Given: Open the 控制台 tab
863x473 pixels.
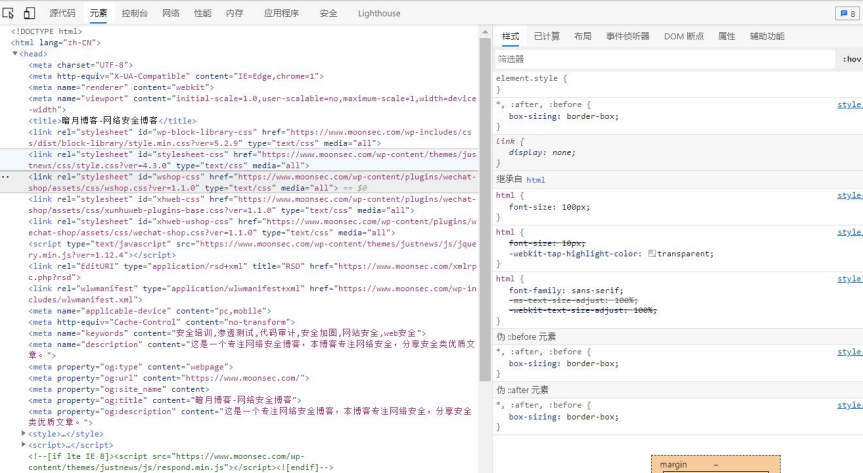Looking at the screenshot, I should click(x=135, y=13).
